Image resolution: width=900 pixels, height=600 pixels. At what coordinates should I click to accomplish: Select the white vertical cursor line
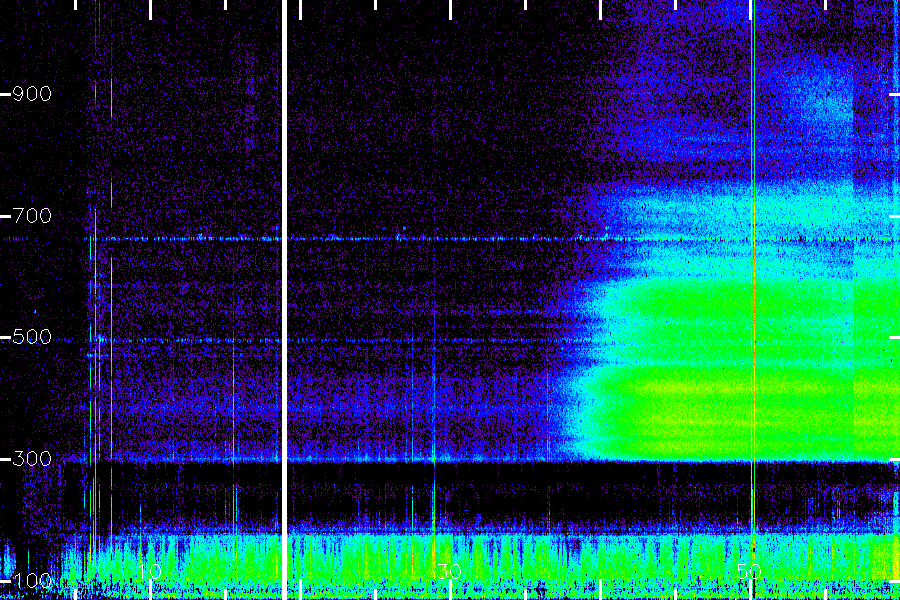pos(284,300)
